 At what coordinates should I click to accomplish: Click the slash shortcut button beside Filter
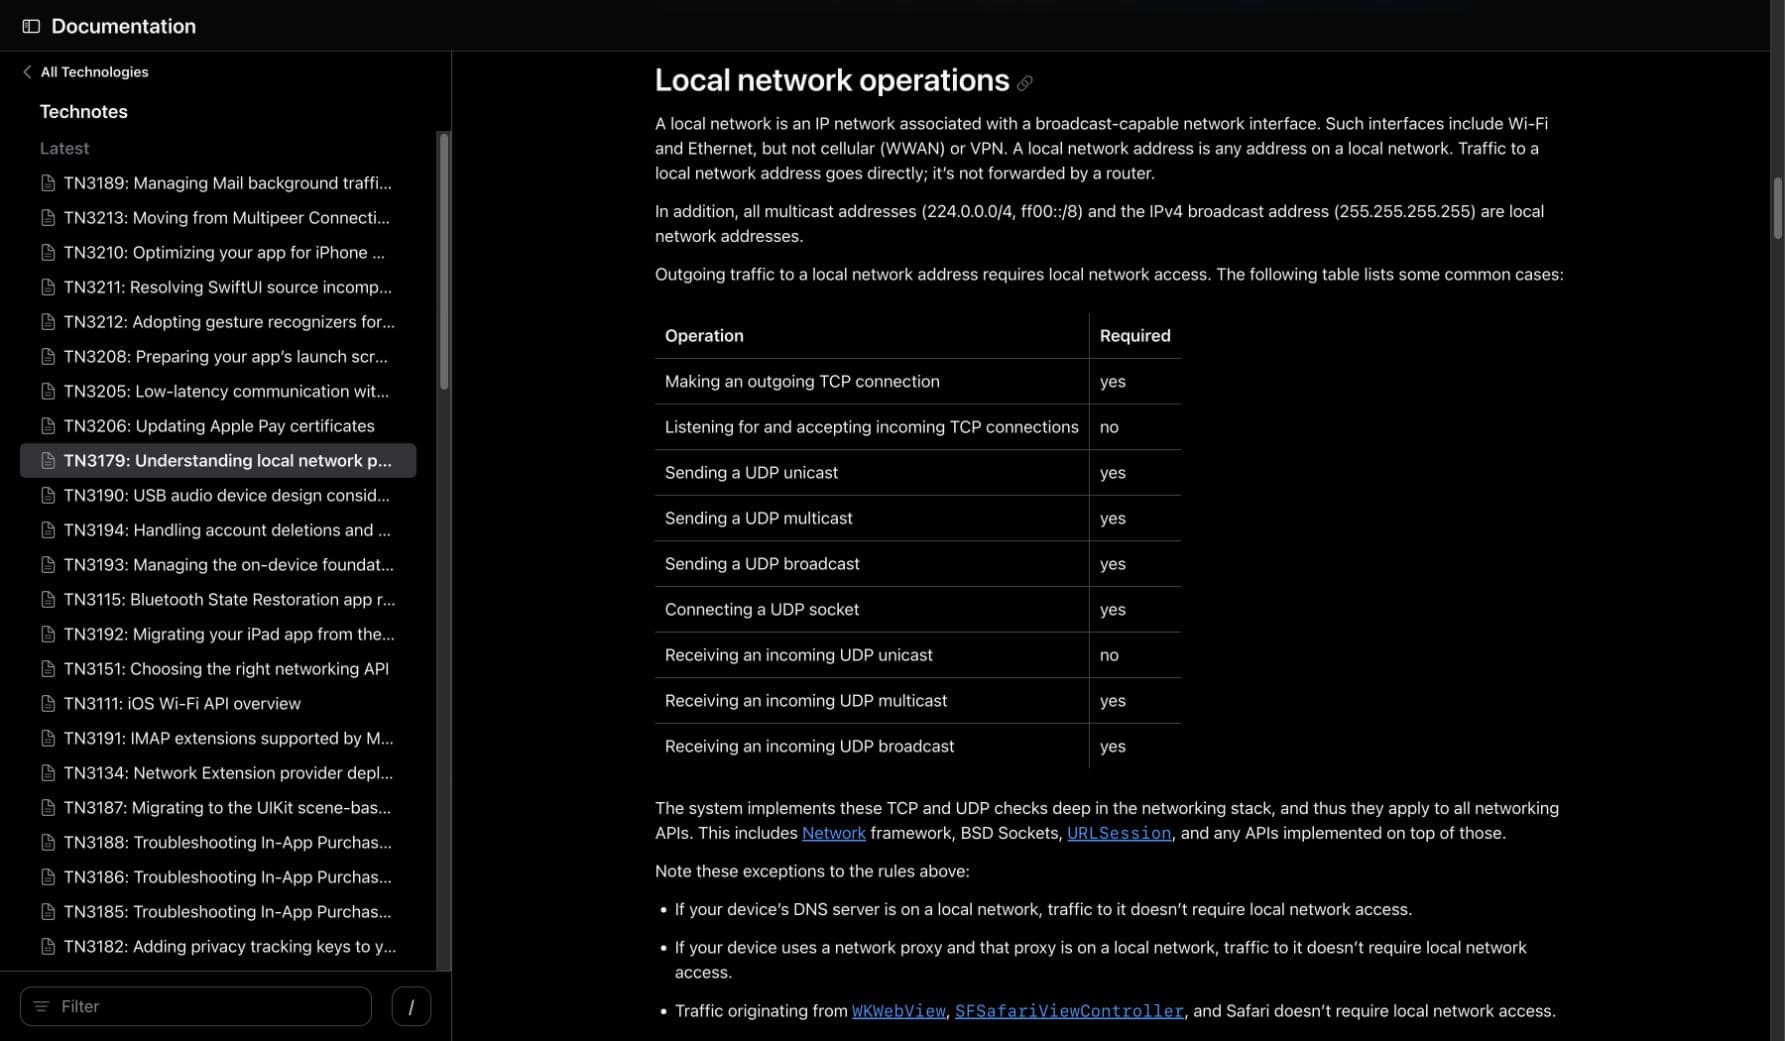click(x=411, y=1006)
